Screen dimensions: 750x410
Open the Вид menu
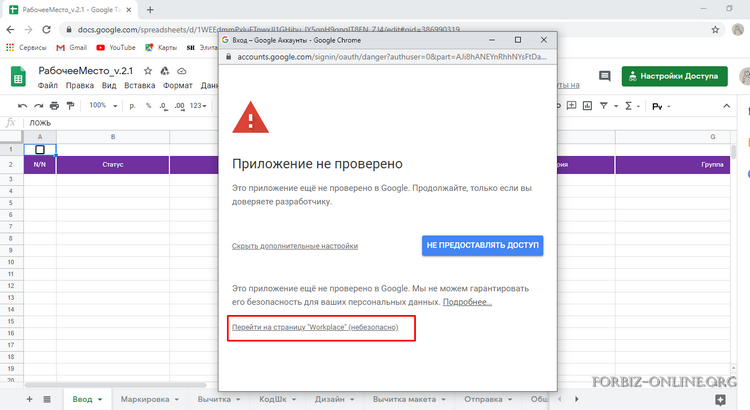point(109,86)
